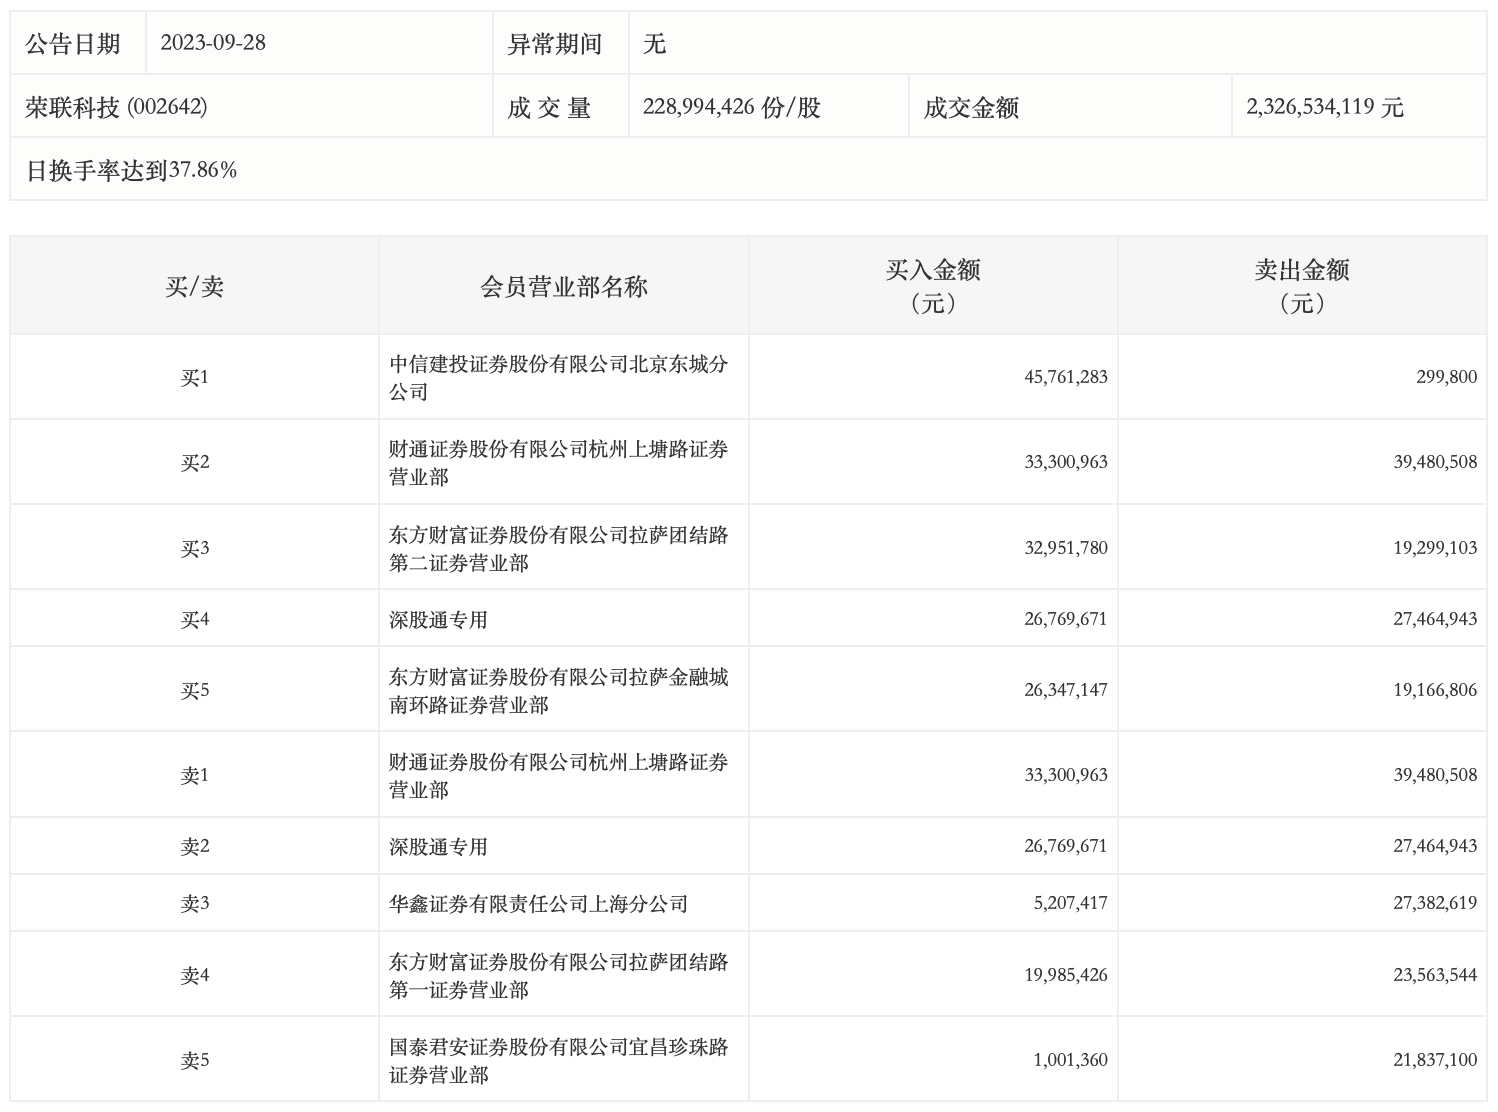
Task: Click the 买入金额（元） column header
Action: point(933,286)
